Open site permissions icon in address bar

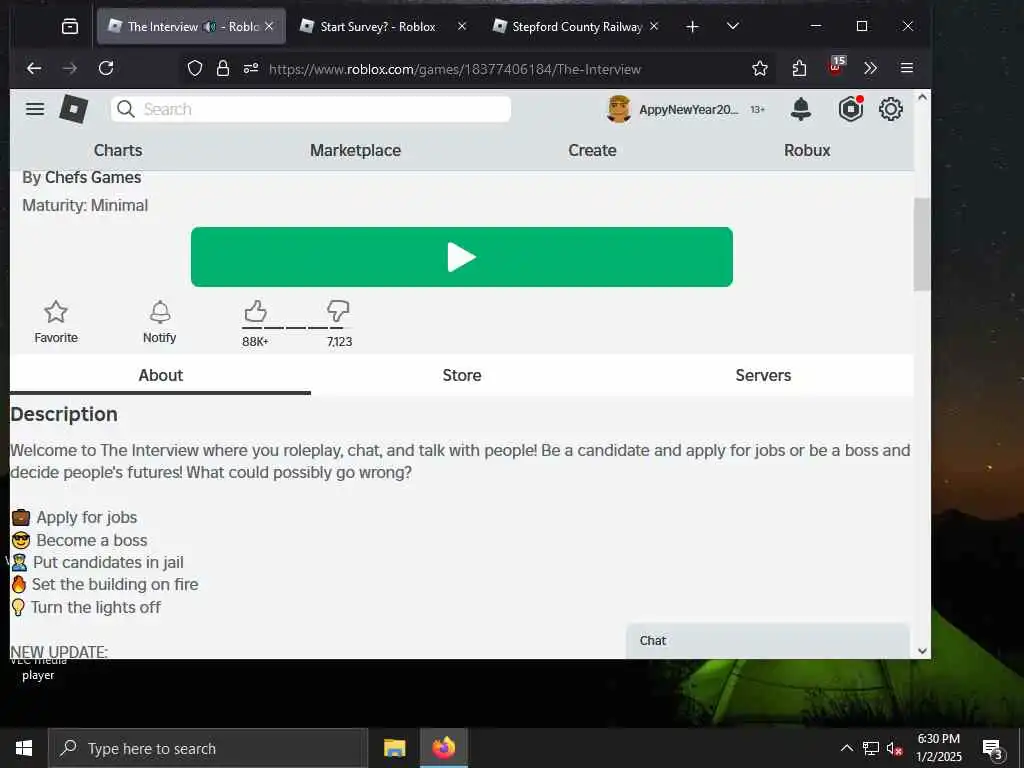coord(251,69)
